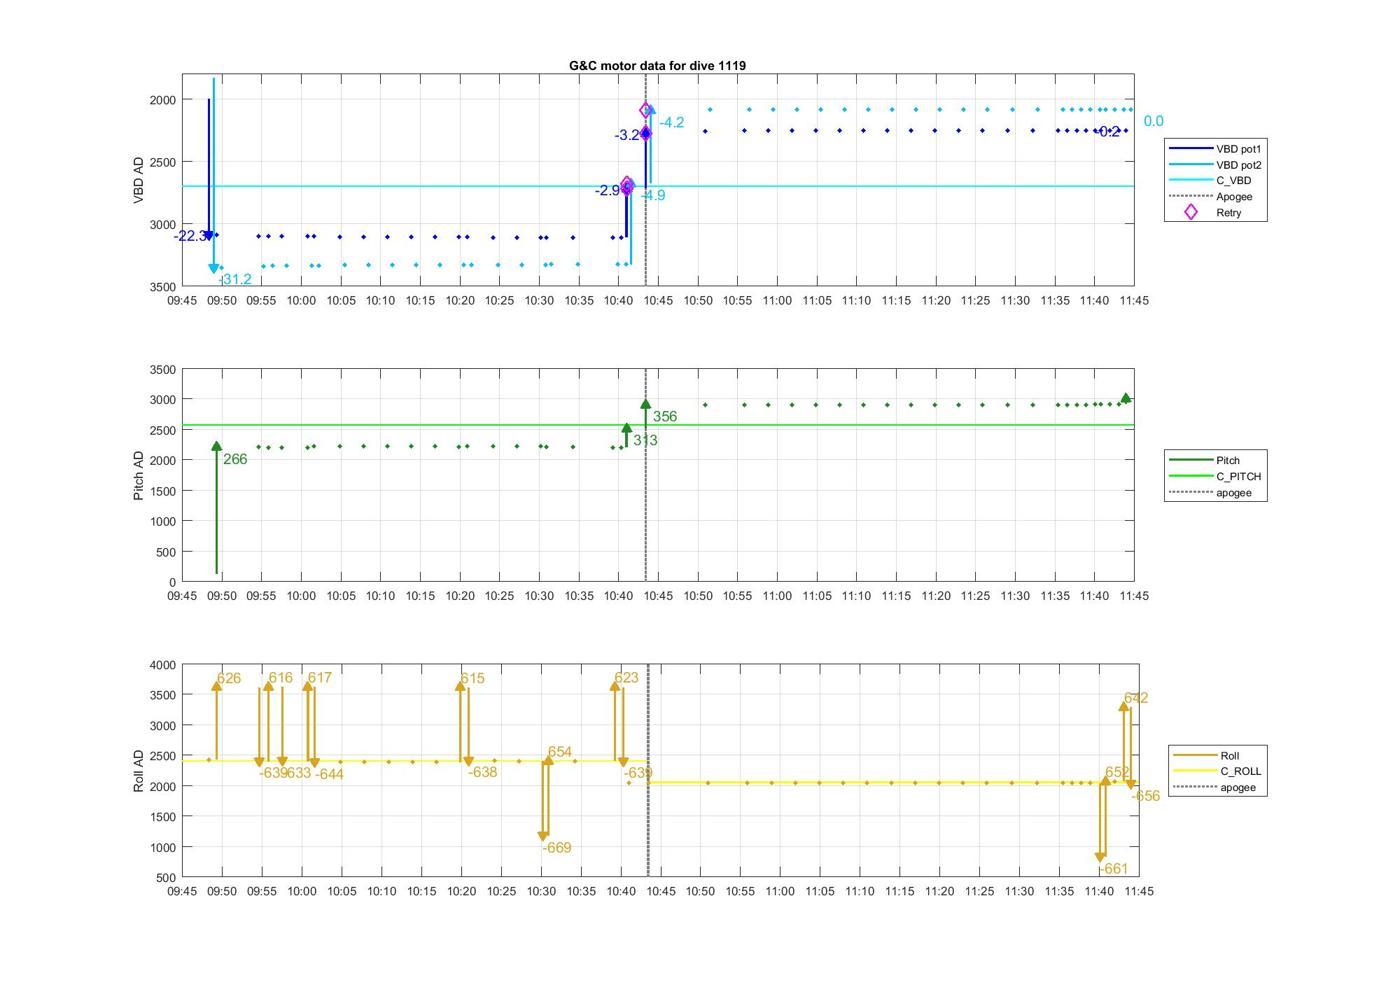The height and width of the screenshot is (986, 1400).
Task: Click the '-4.2' VBD data label
Action: pos(671,123)
